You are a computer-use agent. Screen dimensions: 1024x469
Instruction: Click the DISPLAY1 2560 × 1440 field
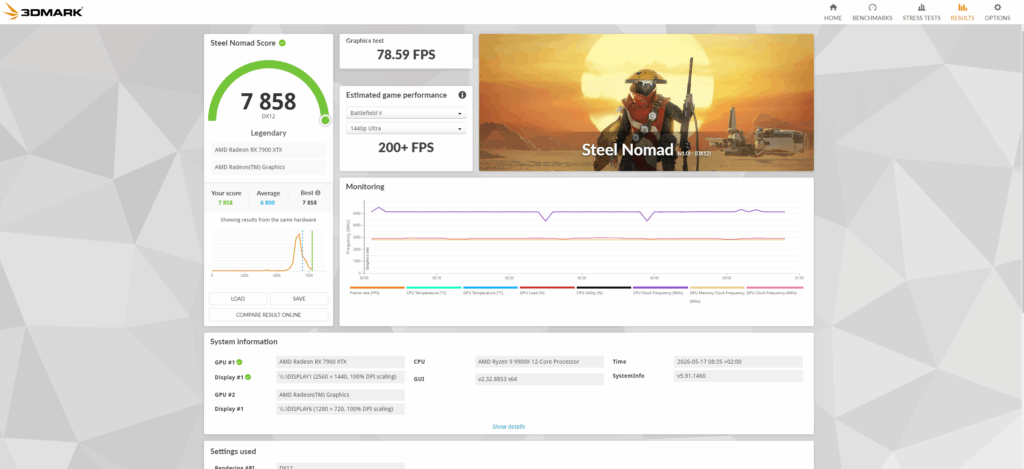[340, 377]
